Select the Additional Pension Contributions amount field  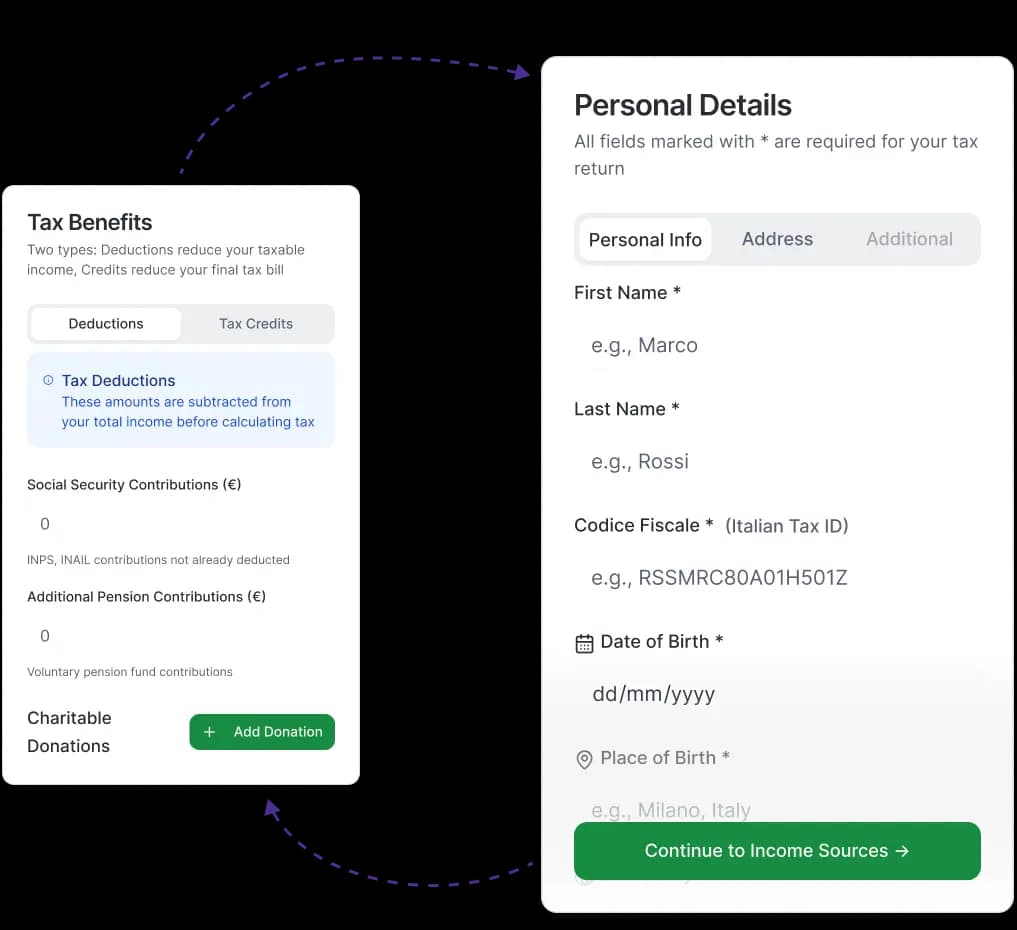tap(180, 636)
